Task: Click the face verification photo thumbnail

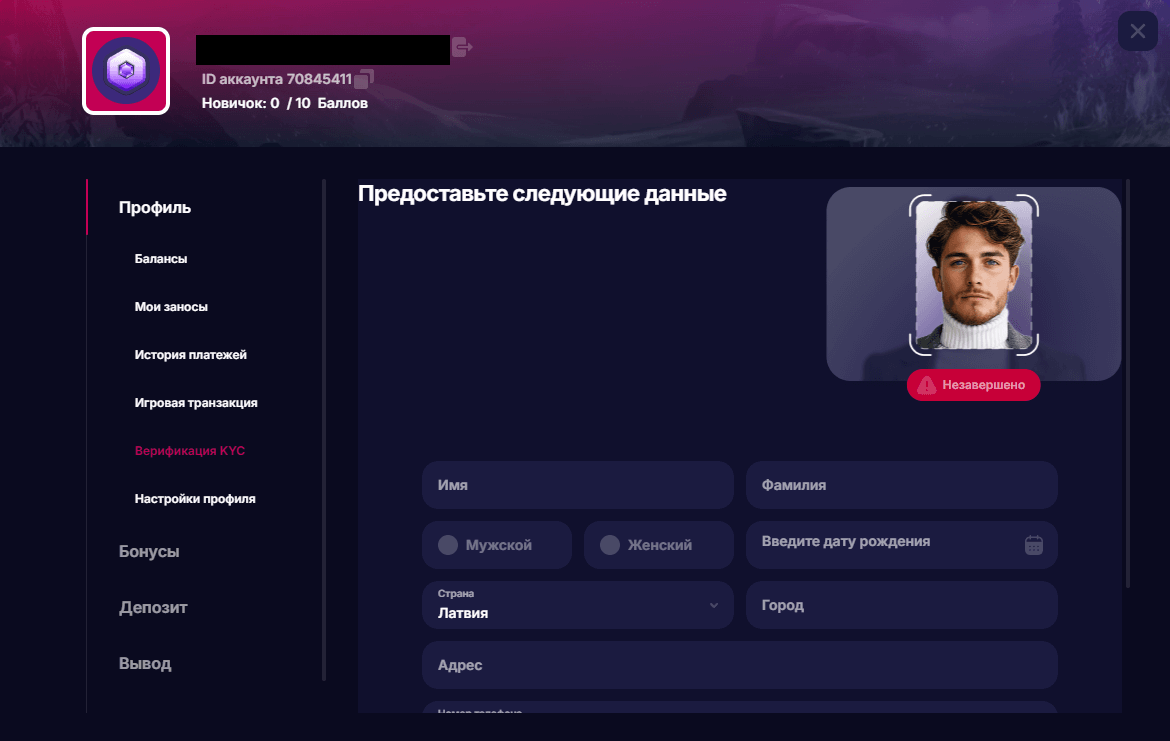Action: 973,275
